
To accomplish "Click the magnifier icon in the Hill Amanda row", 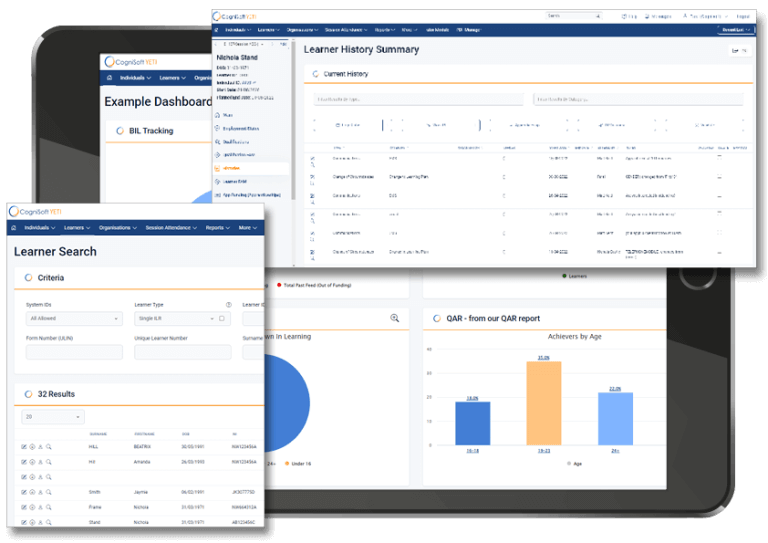I will [48, 462].
